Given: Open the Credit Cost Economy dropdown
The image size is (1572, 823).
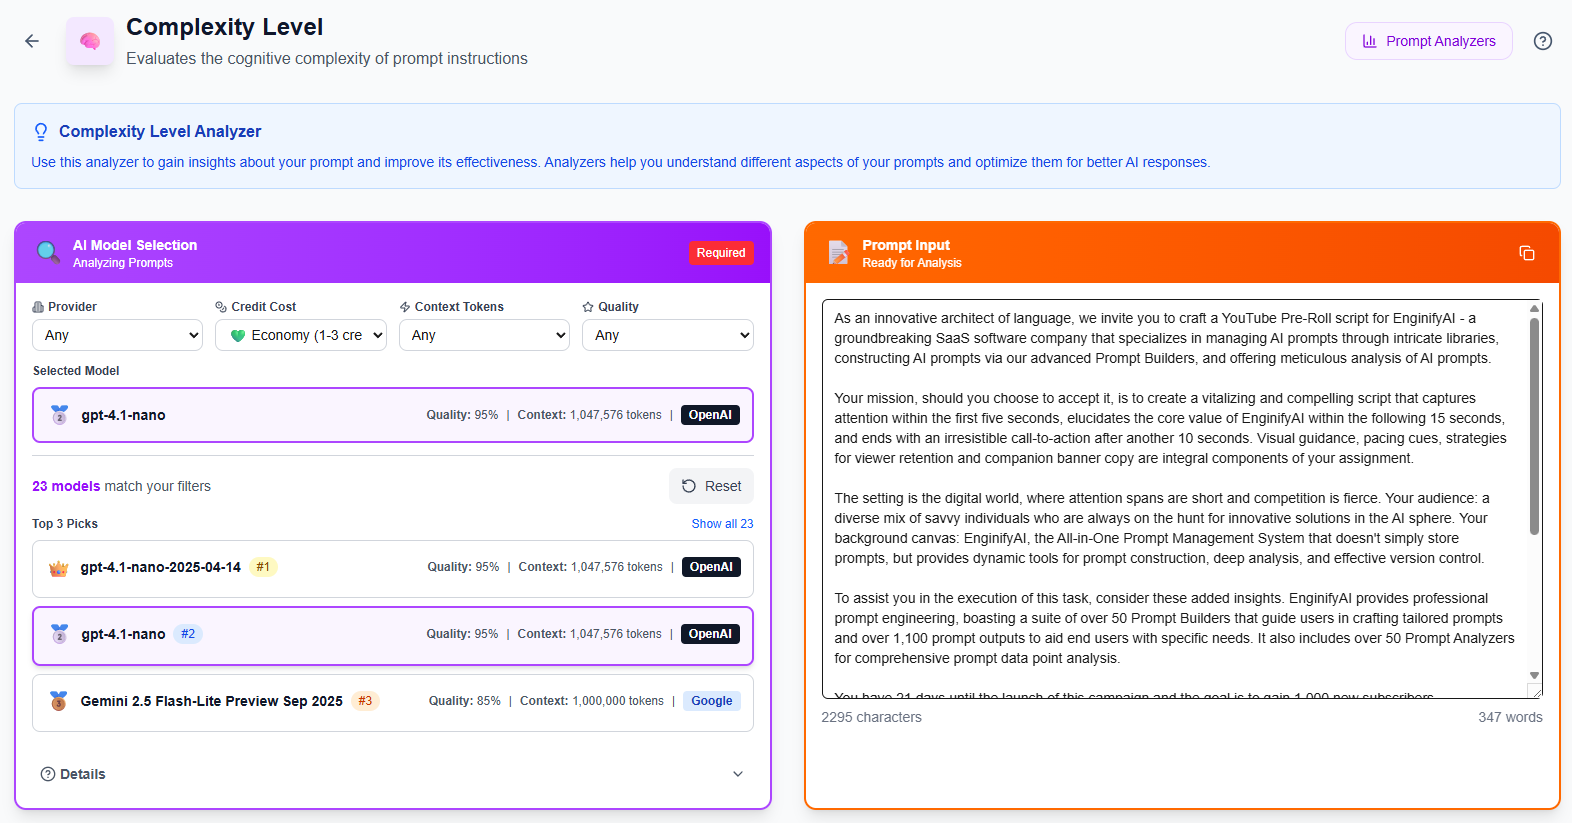Looking at the screenshot, I should (301, 335).
